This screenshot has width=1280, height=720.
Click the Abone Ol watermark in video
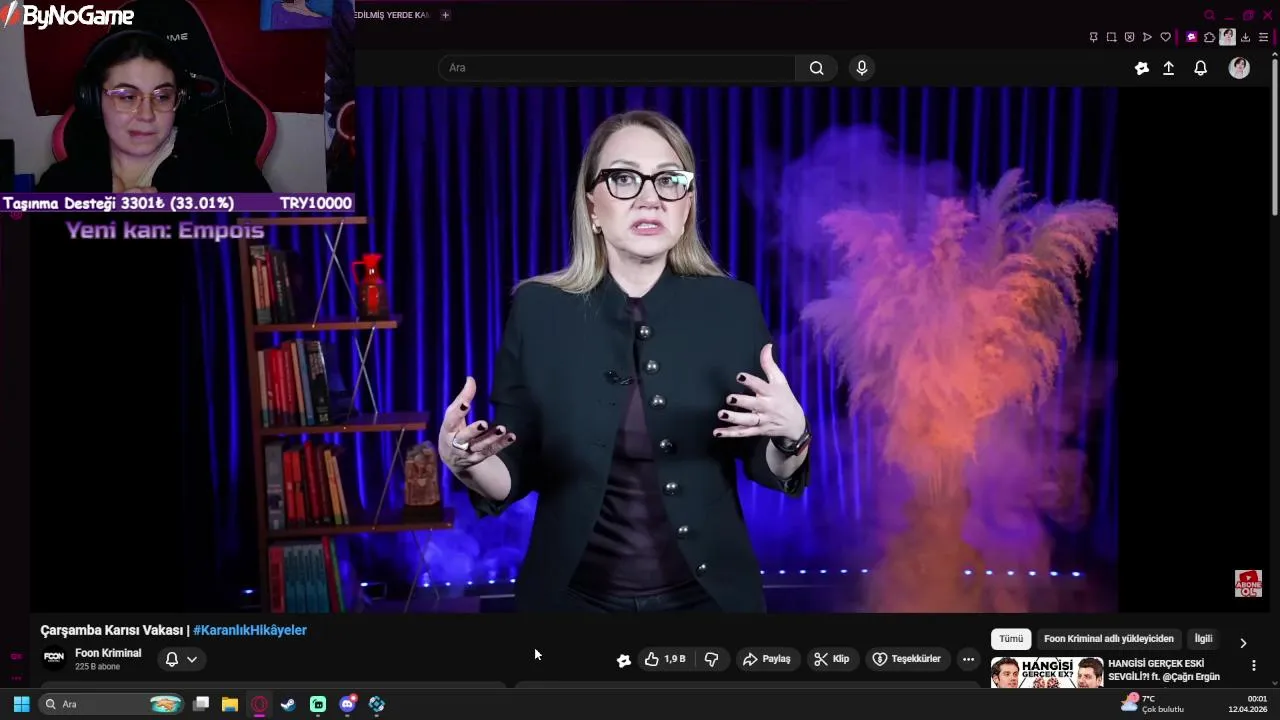coord(1248,583)
